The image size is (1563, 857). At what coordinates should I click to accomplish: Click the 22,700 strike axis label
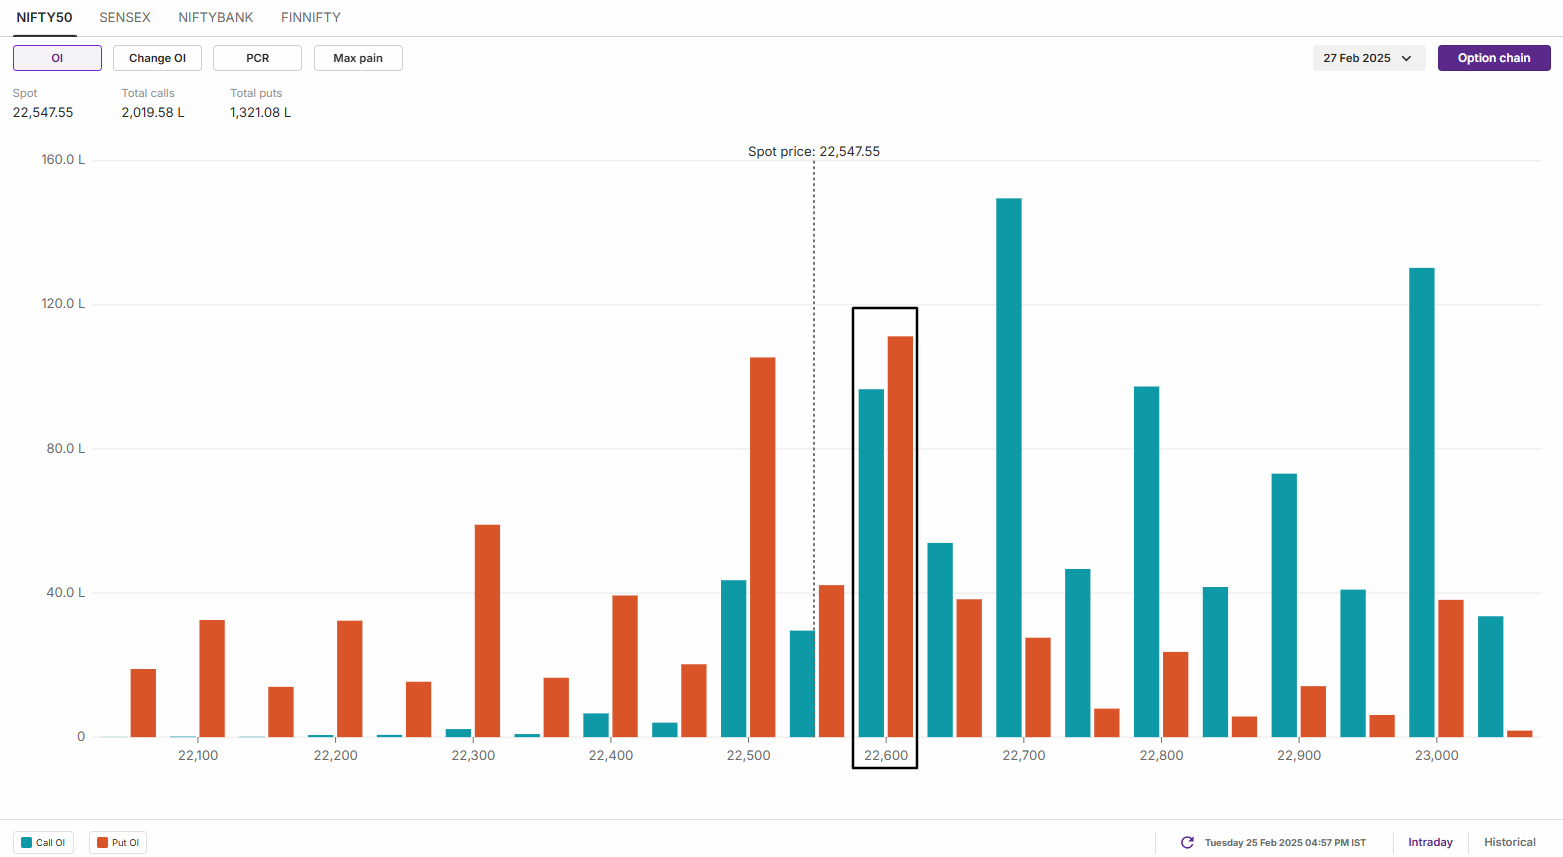1024,755
